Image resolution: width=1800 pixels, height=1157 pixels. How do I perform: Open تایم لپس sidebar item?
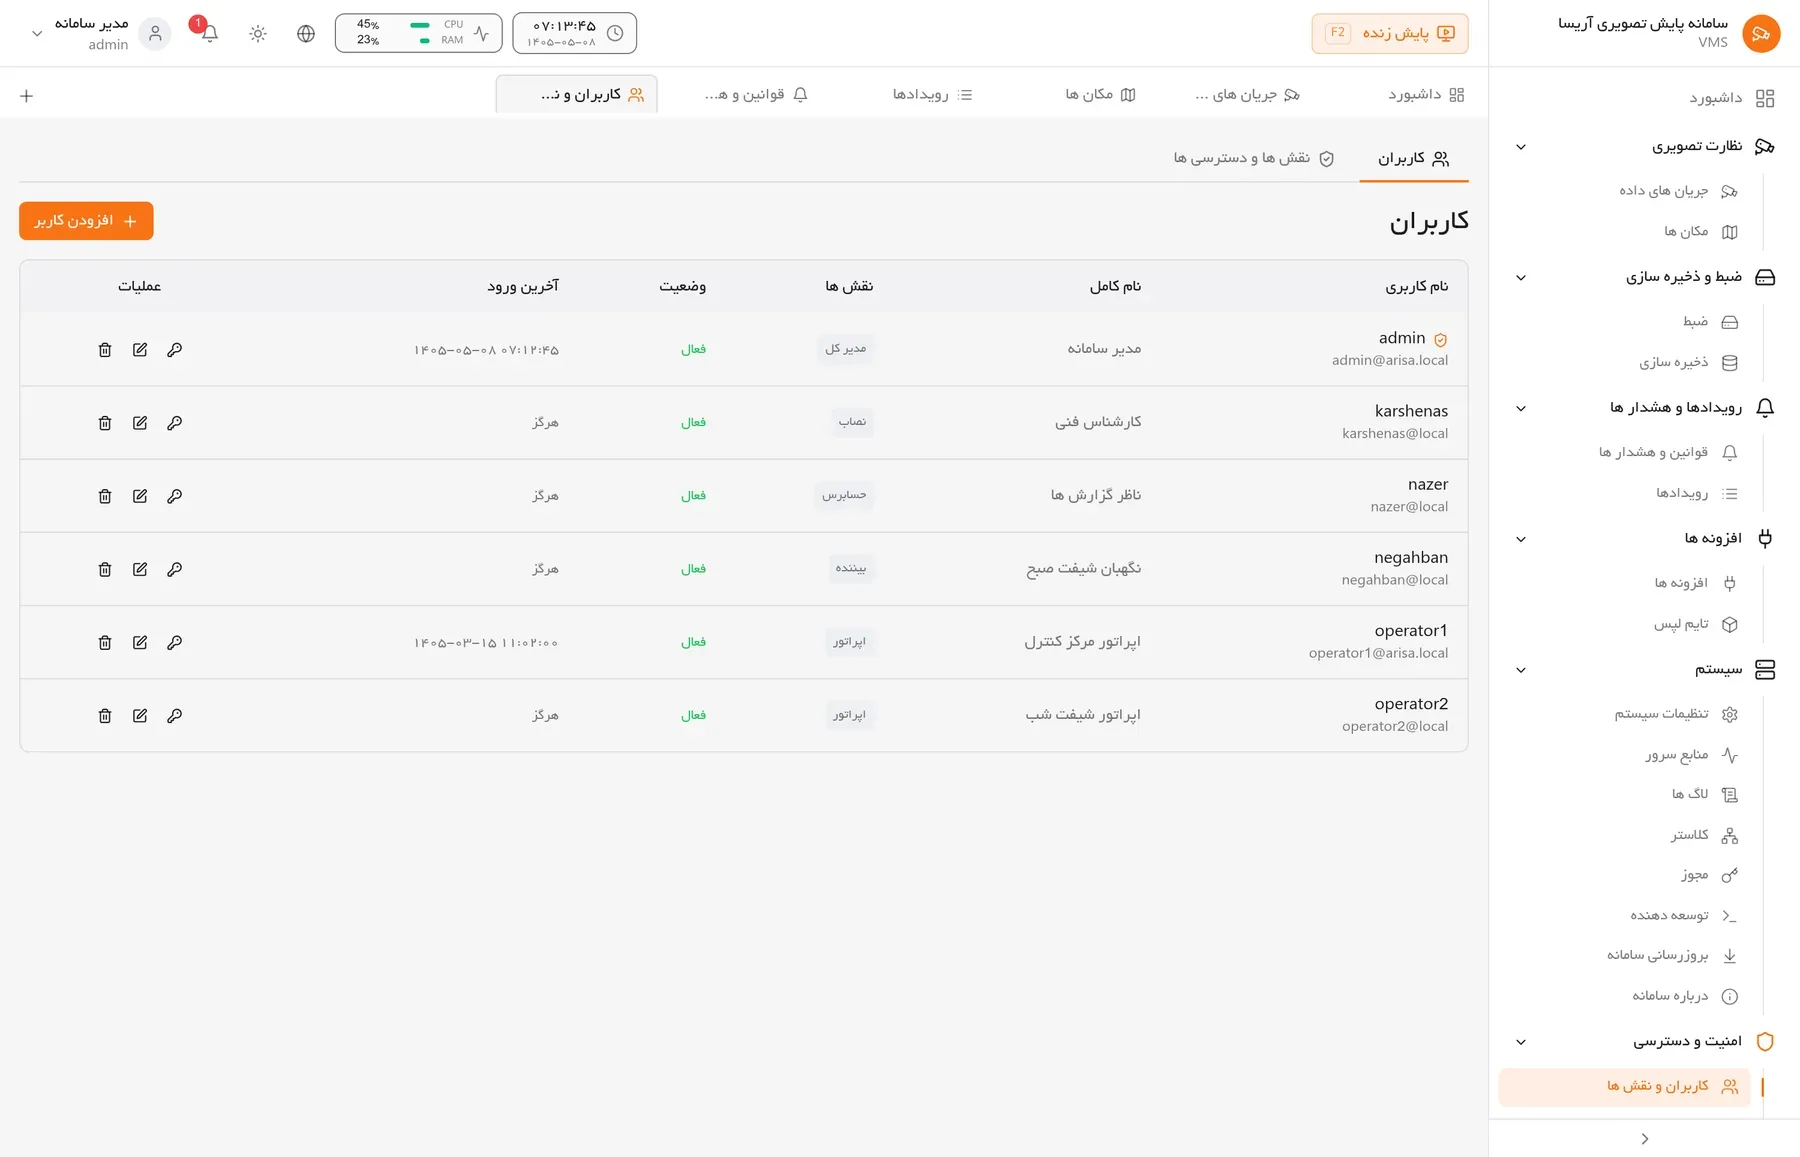pos(1694,624)
